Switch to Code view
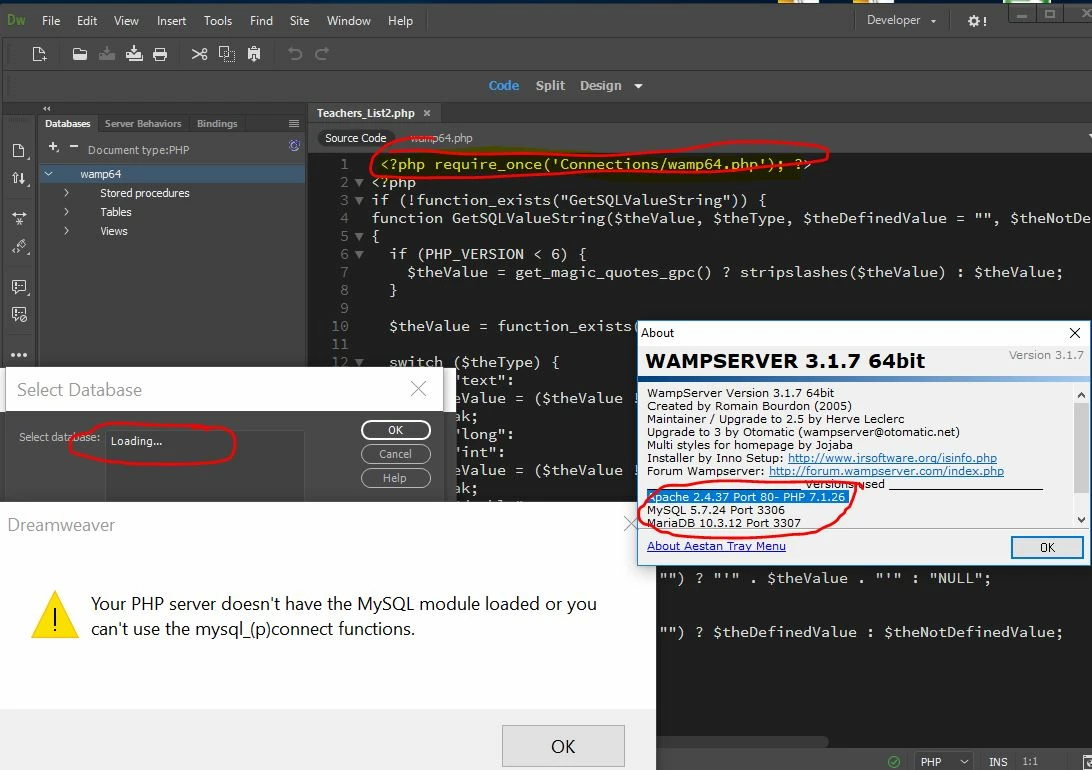The width and height of the screenshot is (1092, 770). pyautogui.click(x=504, y=86)
